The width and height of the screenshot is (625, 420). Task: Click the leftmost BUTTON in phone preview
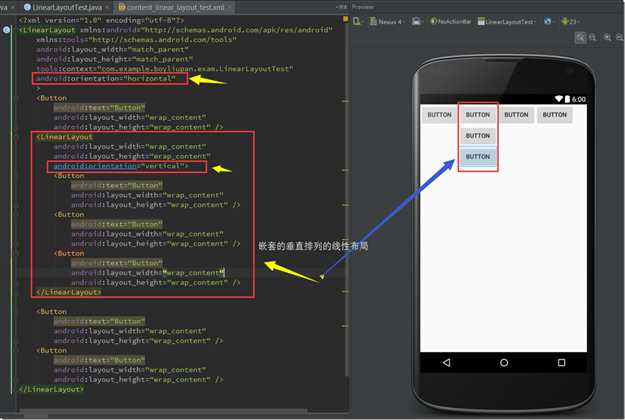(x=439, y=115)
